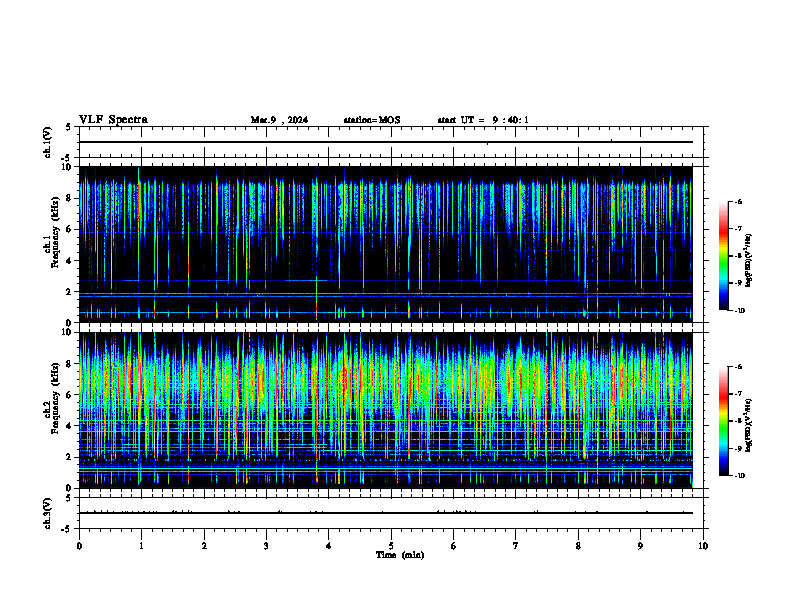Viewport: 792px width, 612px height.
Task: Click the "VLF Spectra" title text
Action: [113, 120]
